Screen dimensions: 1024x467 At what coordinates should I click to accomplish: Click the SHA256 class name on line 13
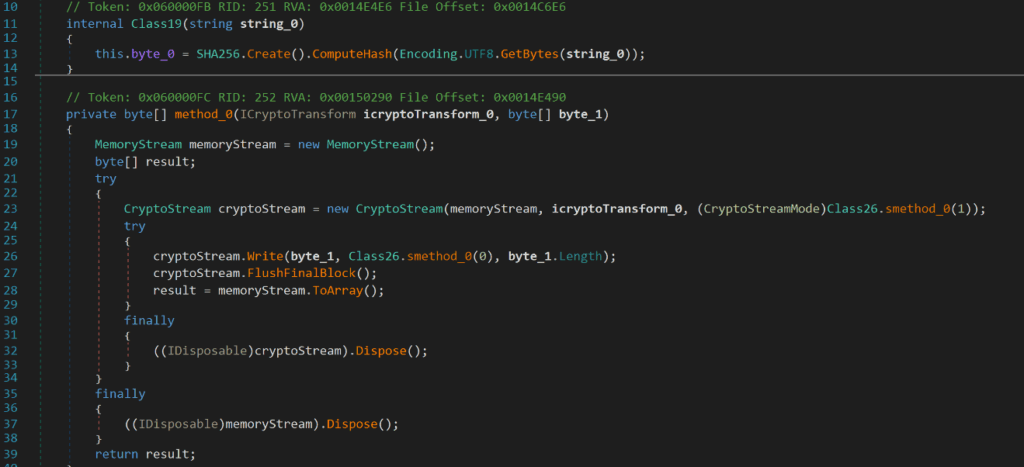pos(218,55)
